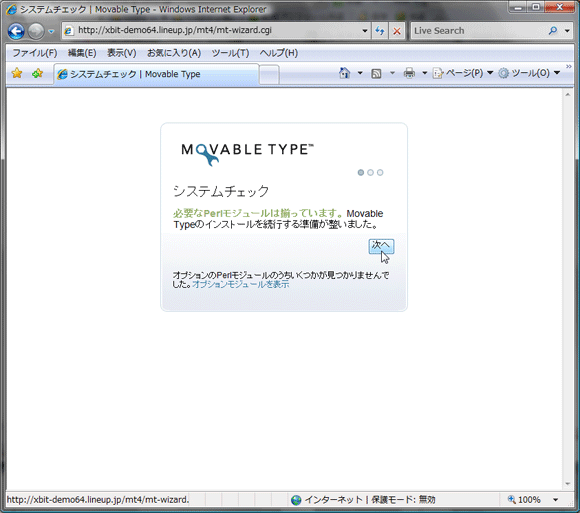
Task: Click the IE icon in title bar
Action: point(11,9)
